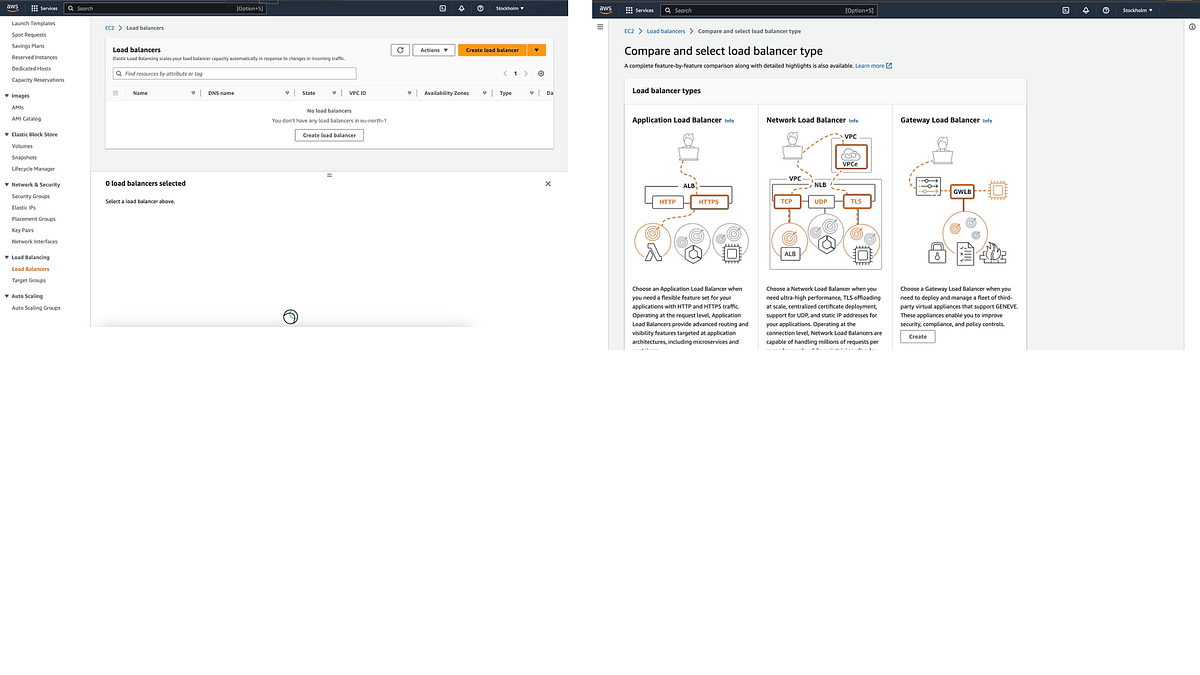Open the table preferences gear
Viewport: 1200px width, 675px height.
click(x=540, y=72)
